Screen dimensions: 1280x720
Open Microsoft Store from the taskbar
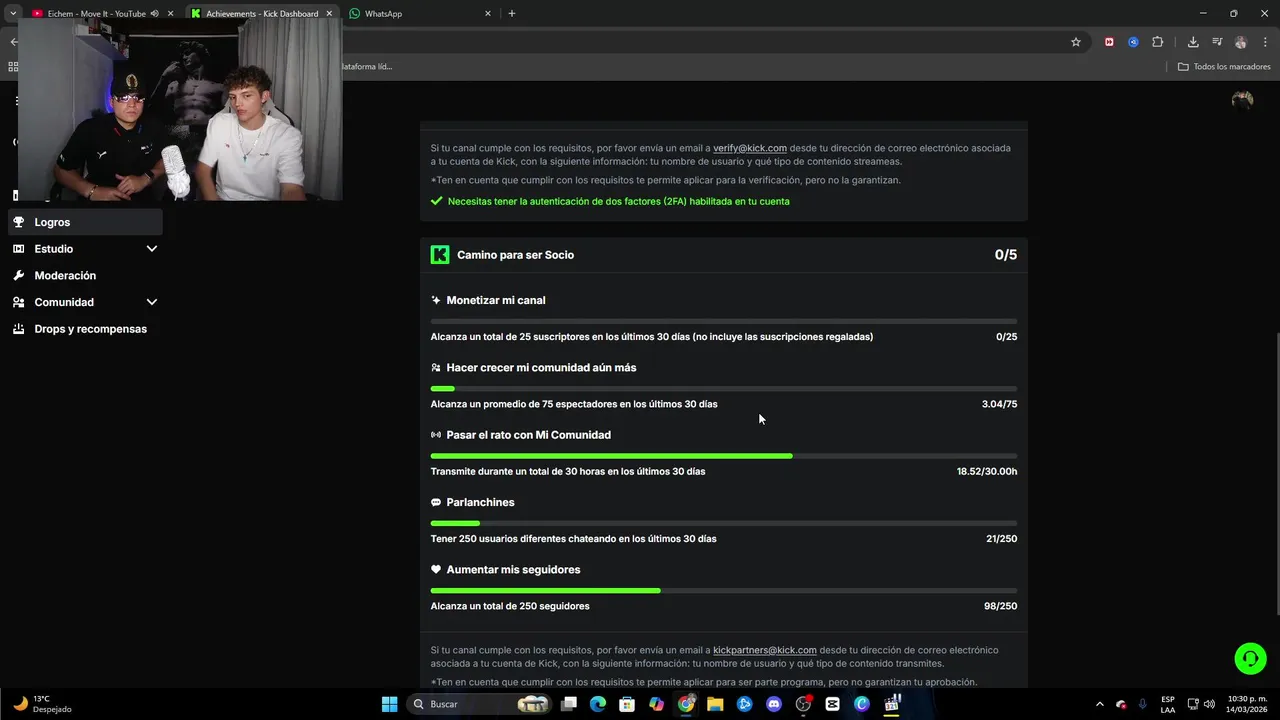pos(627,704)
